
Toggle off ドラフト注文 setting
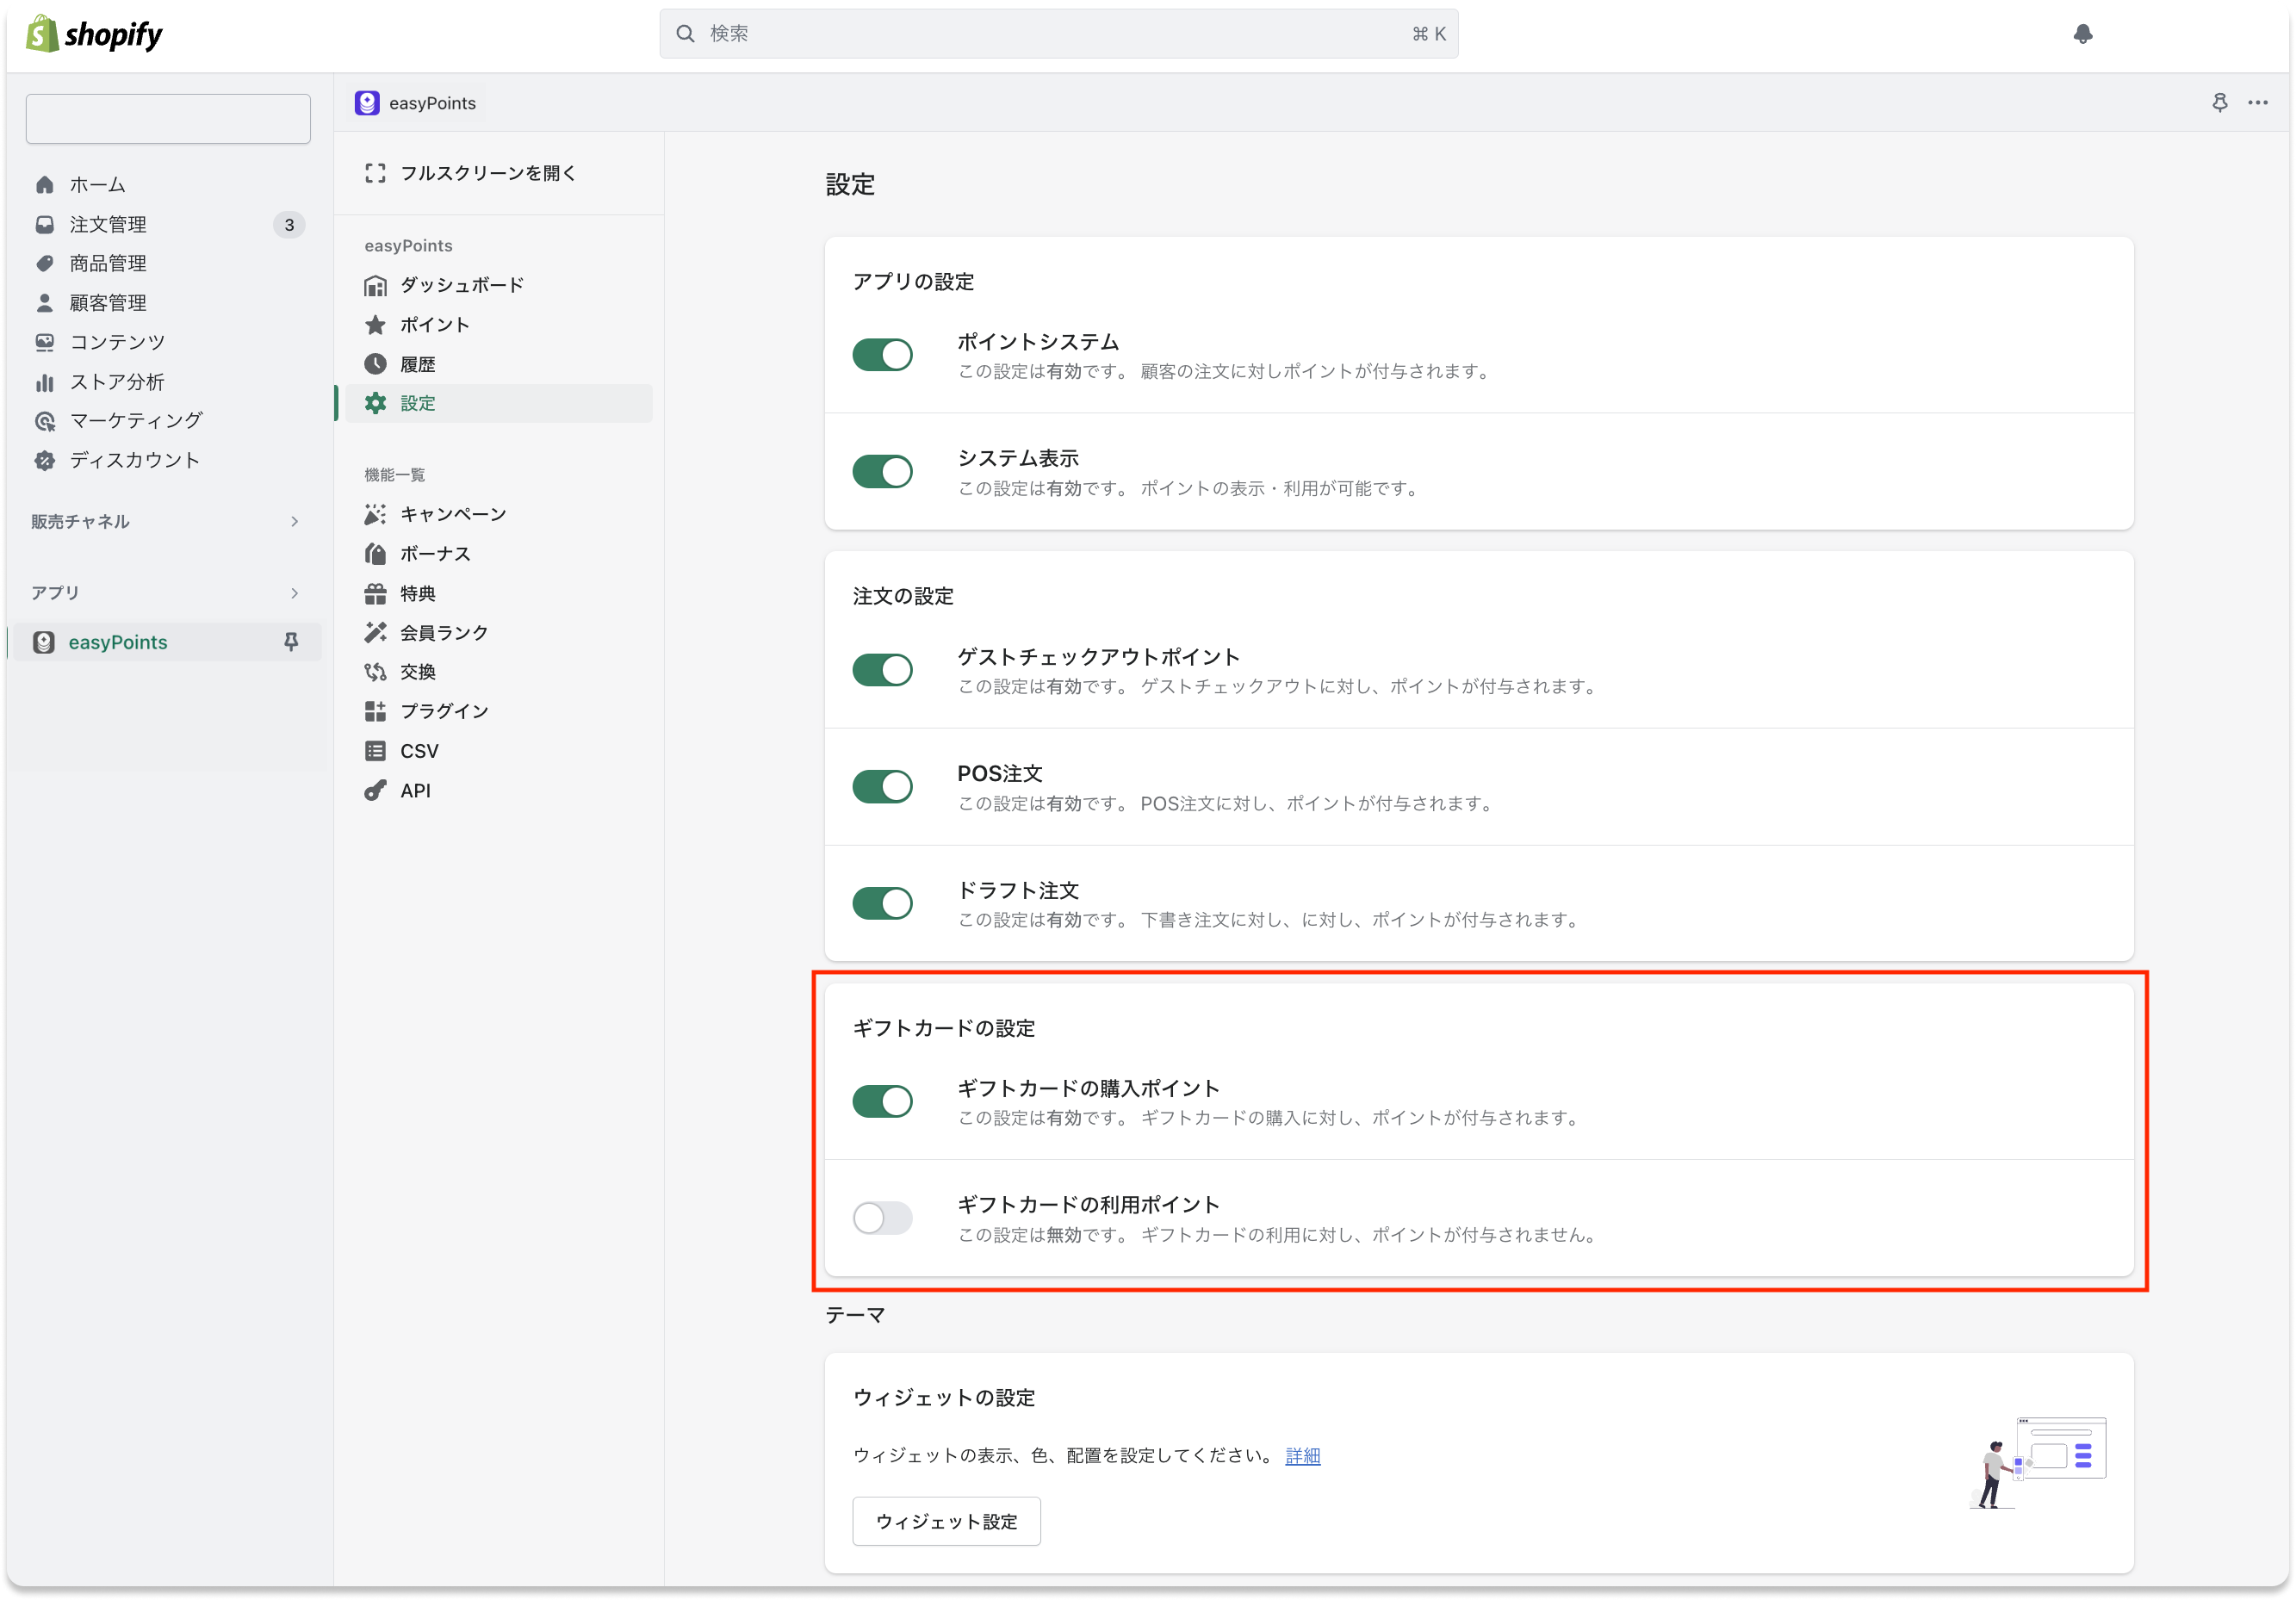(882, 903)
